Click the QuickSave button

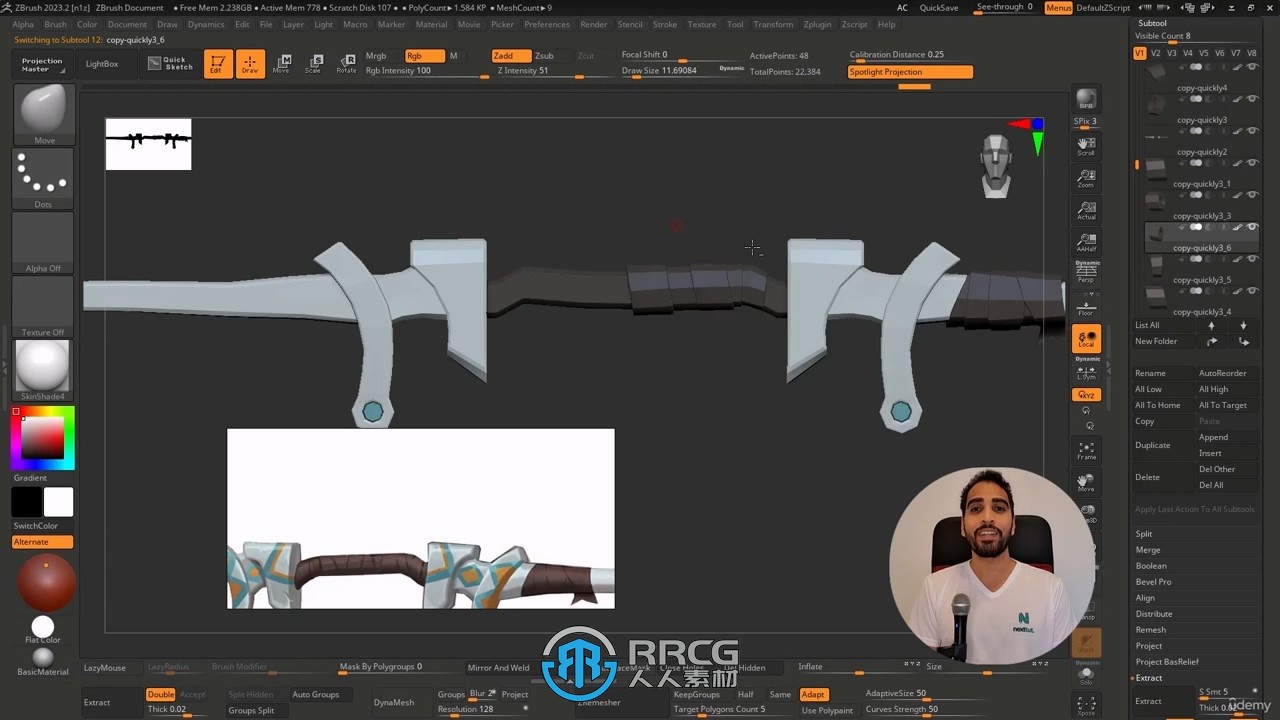[x=939, y=7]
